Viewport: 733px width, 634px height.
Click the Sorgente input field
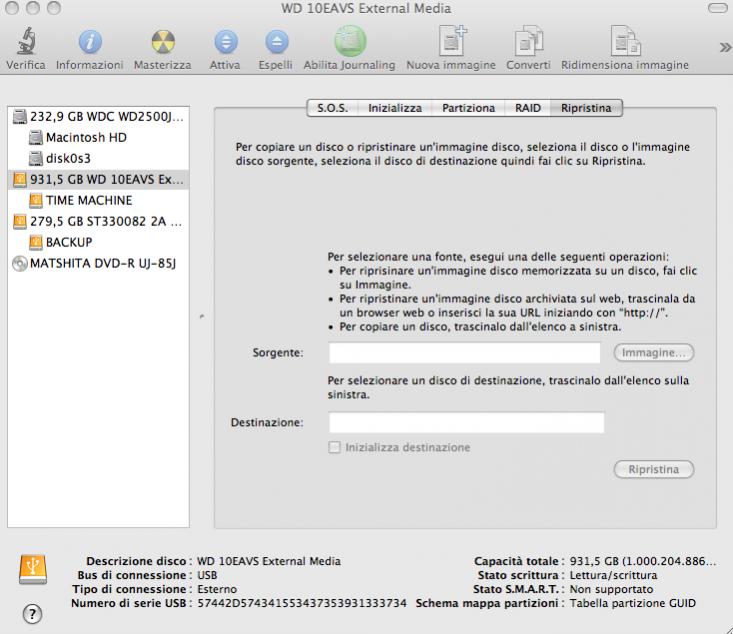pyautogui.click(x=464, y=353)
